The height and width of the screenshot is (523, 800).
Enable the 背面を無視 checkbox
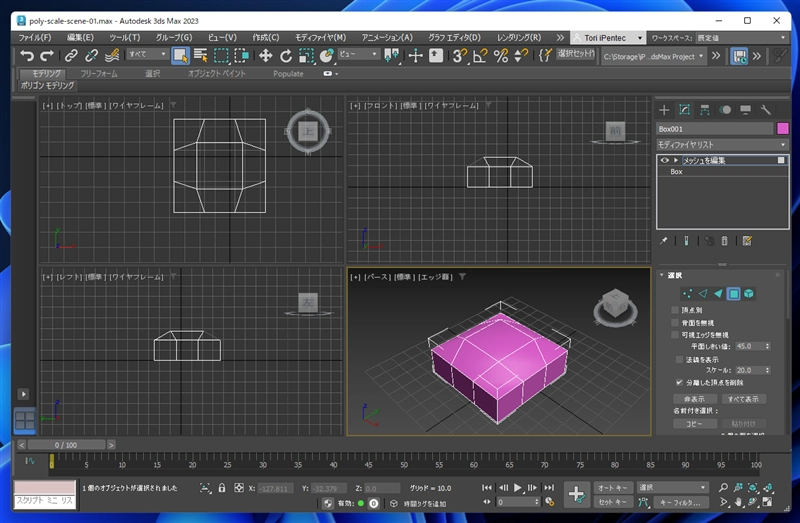tap(675, 322)
